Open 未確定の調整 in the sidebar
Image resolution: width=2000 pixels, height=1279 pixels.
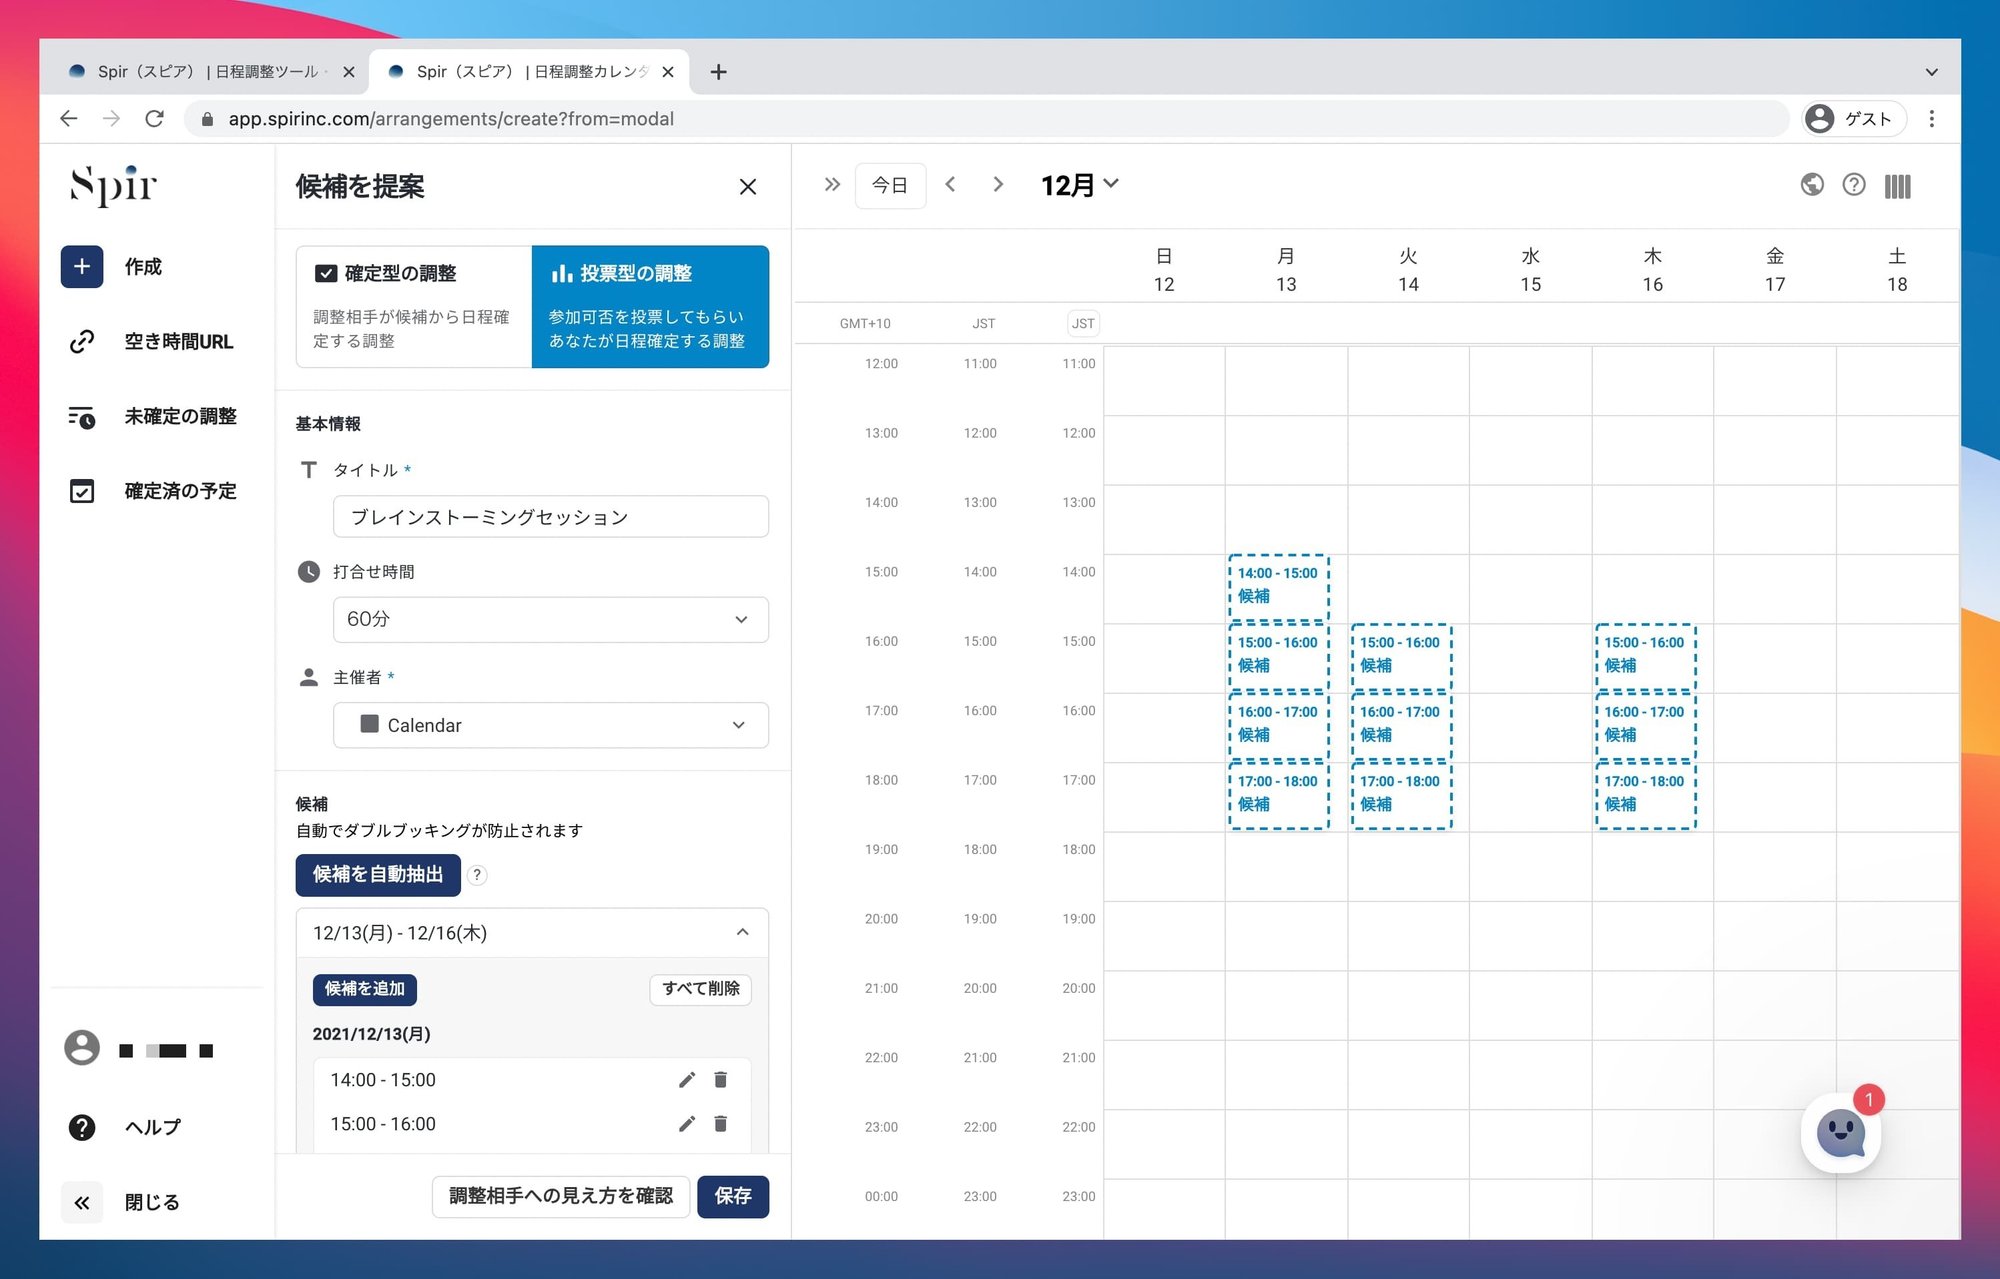click(x=180, y=417)
